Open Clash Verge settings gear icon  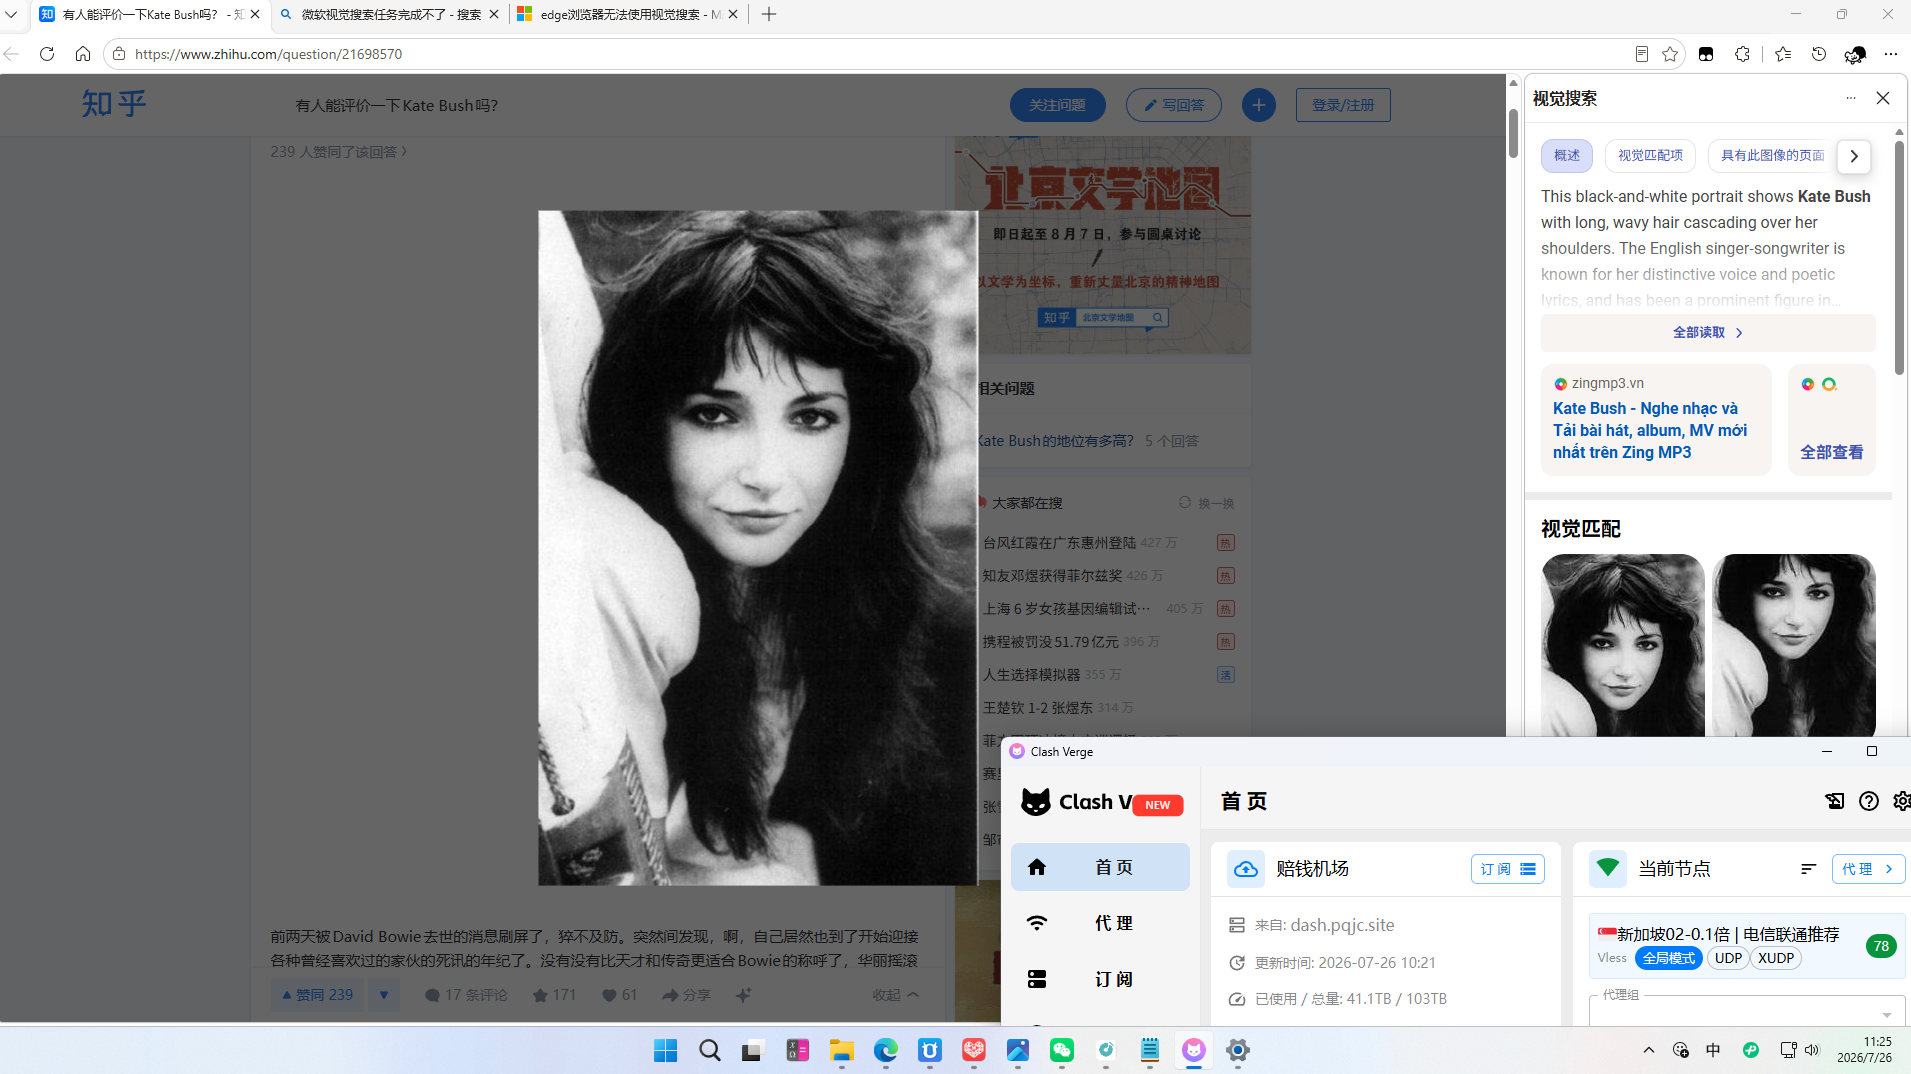1902,801
